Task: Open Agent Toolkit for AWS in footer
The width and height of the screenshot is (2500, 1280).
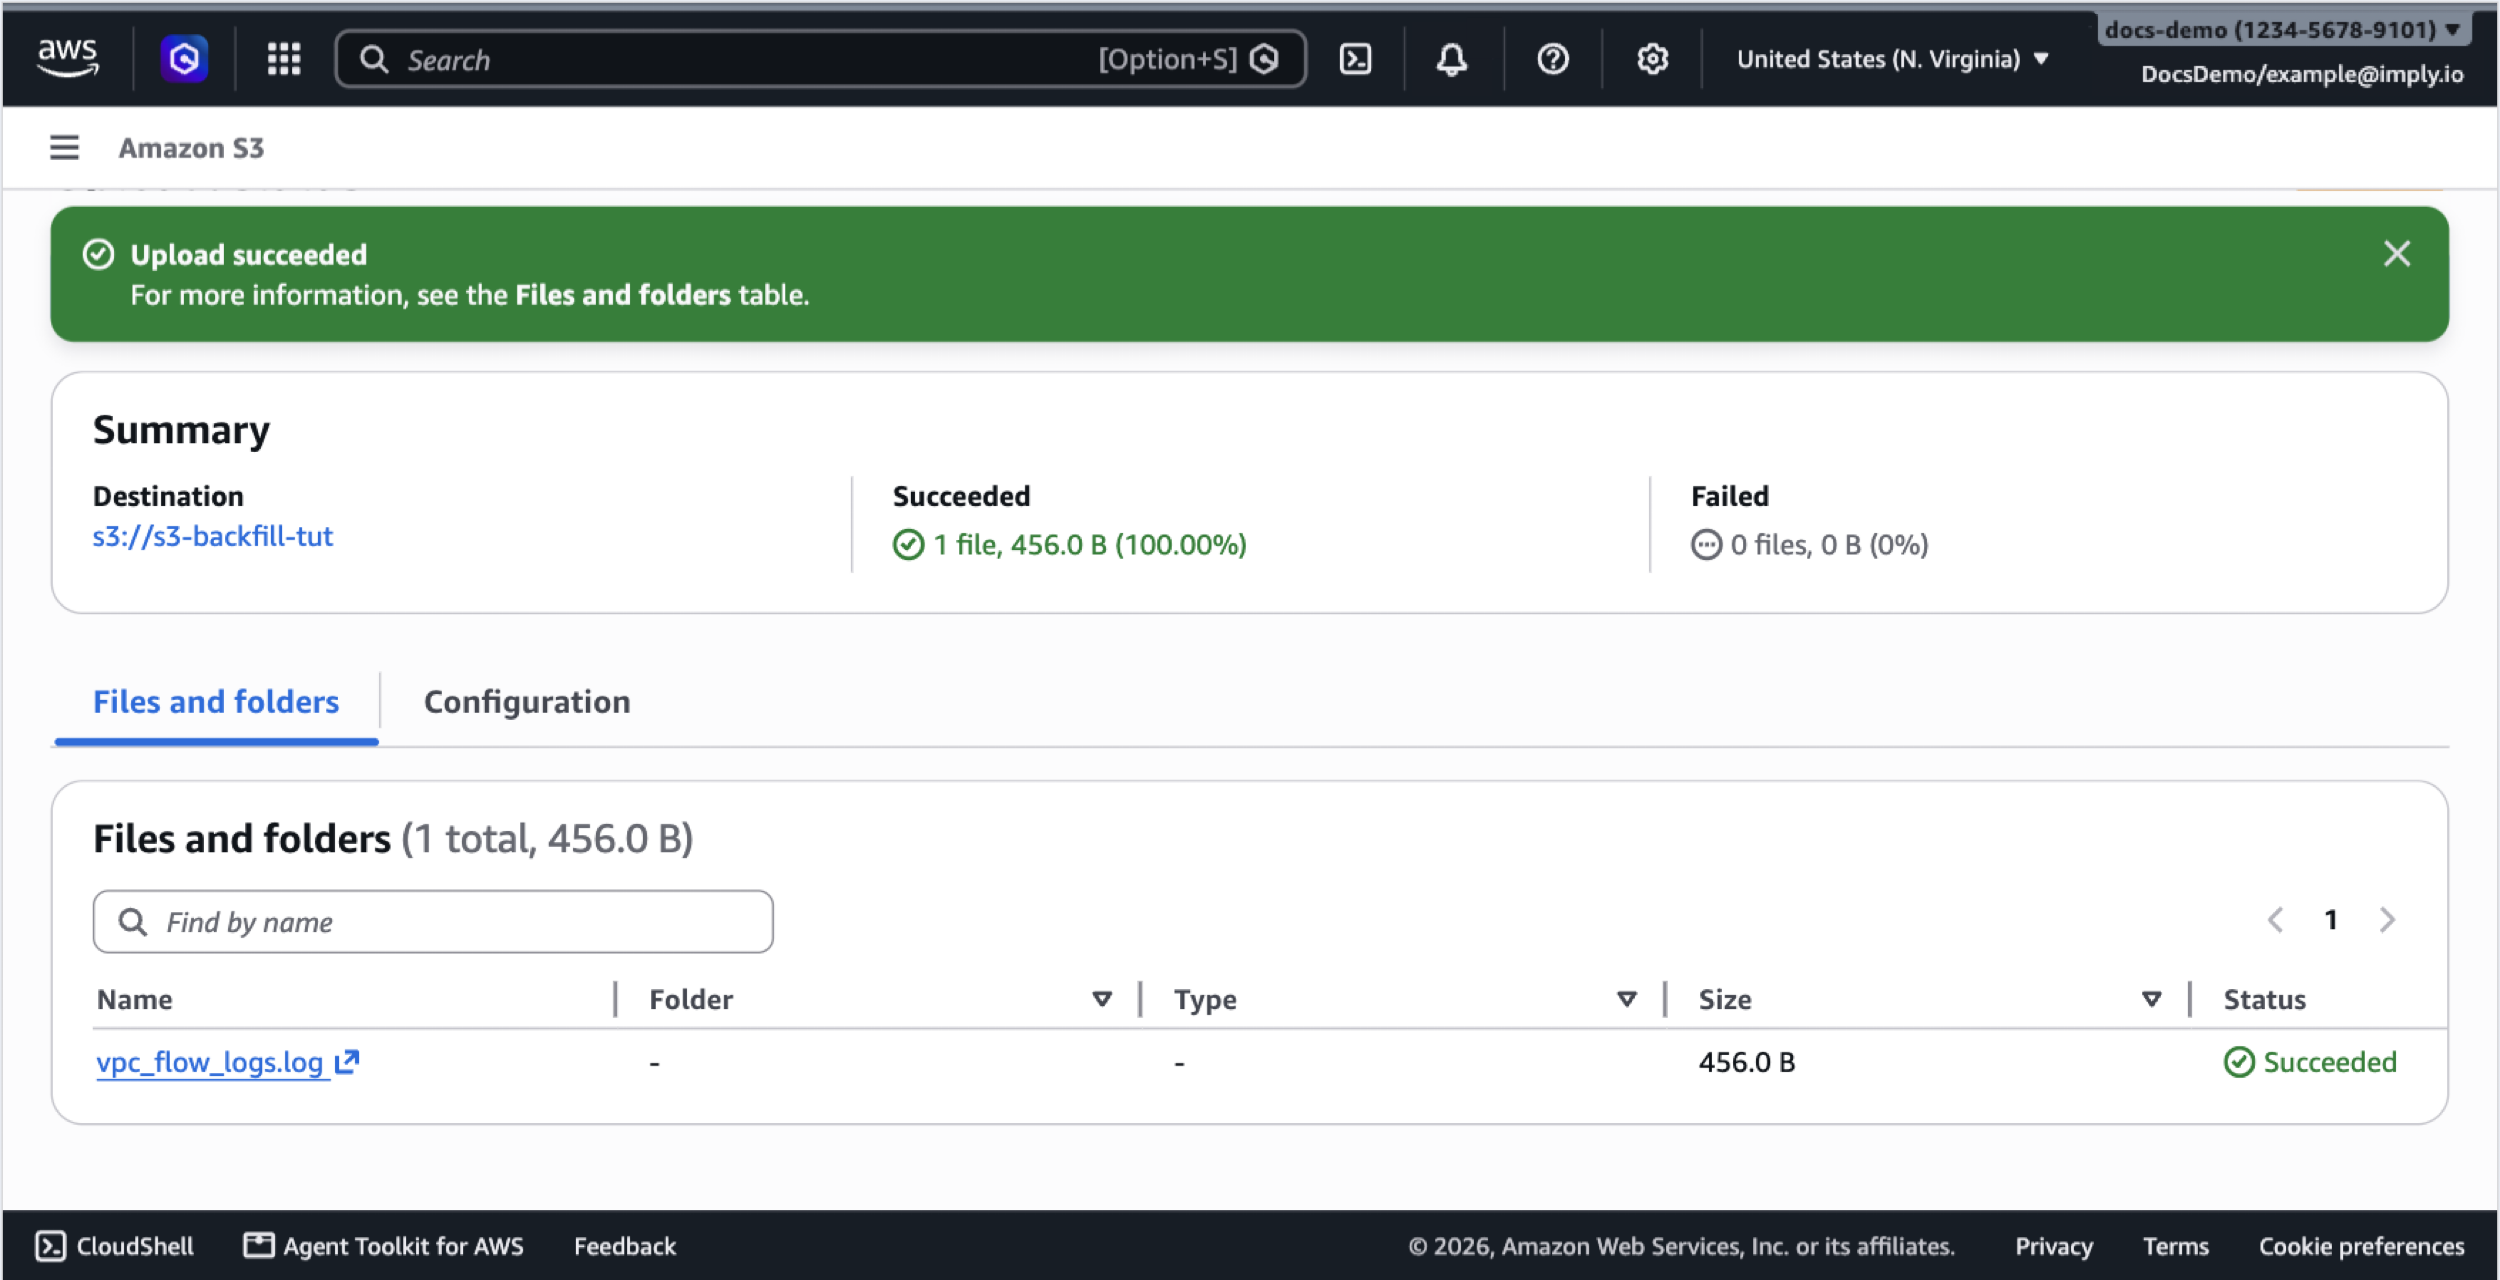Action: pyautogui.click(x=403, y=1246)
